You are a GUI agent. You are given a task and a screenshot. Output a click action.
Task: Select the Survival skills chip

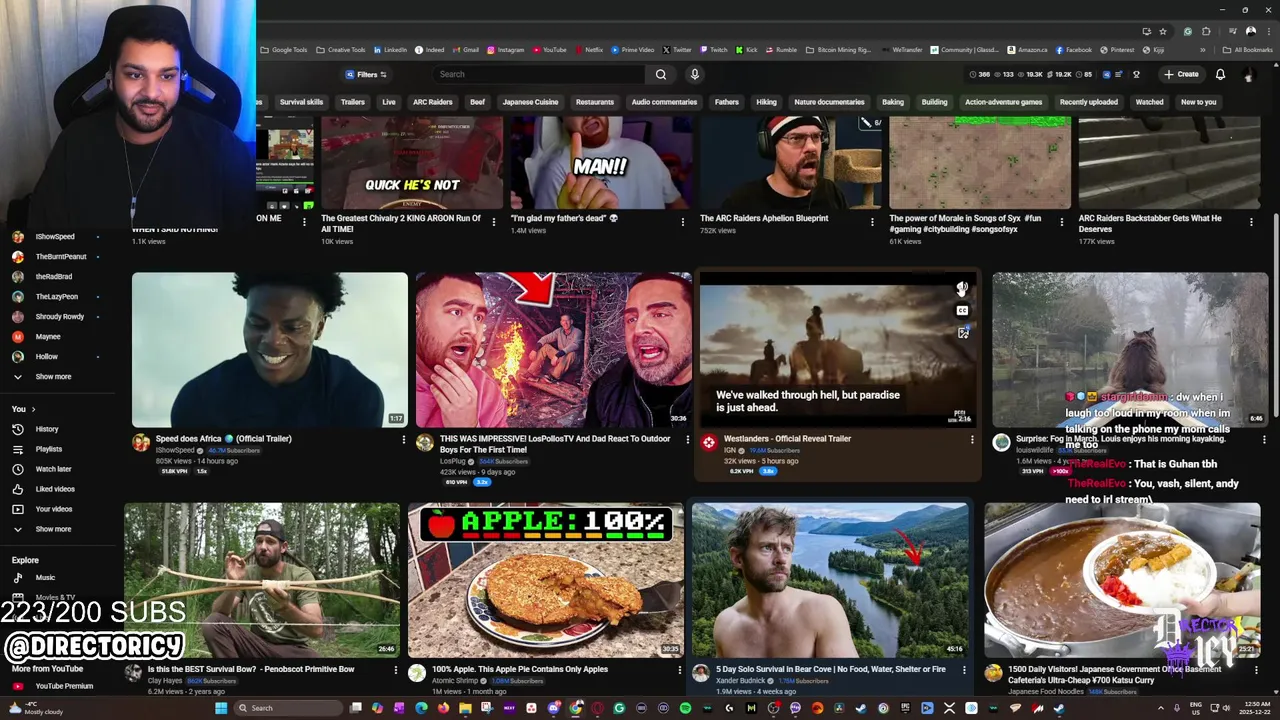point(301,102)
